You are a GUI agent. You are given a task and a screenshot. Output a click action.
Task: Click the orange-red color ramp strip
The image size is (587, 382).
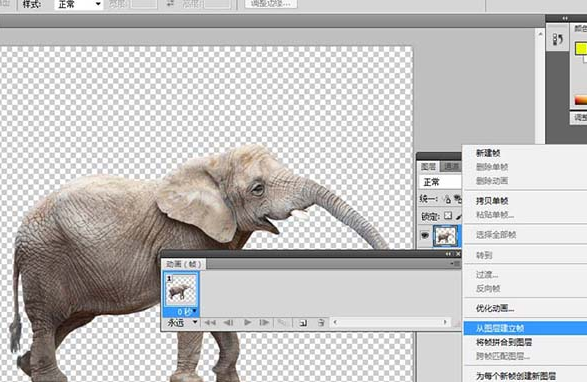coord(581,100)
